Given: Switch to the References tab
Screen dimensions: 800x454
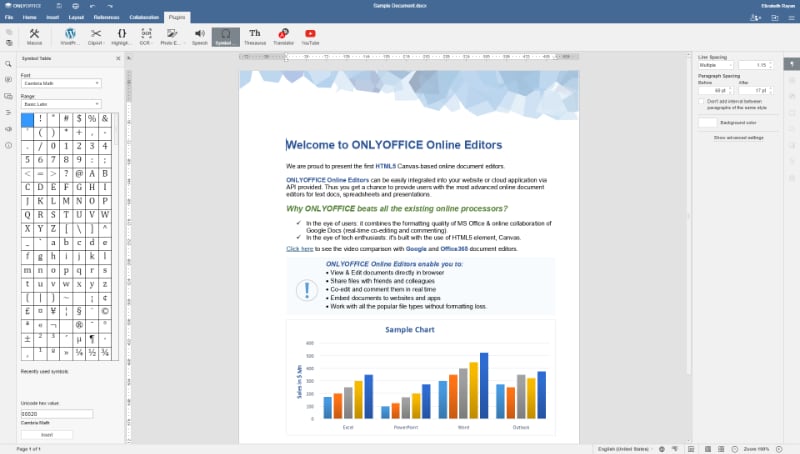Looking at the screenshot, I should tap(106, 17).
